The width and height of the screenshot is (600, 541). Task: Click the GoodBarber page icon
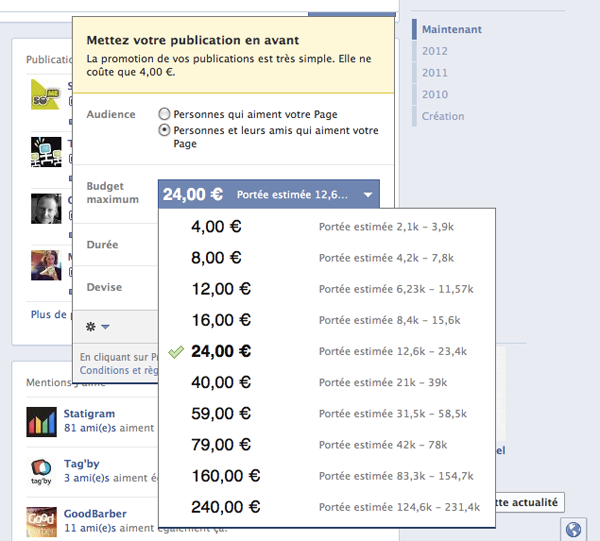point(41,523)
